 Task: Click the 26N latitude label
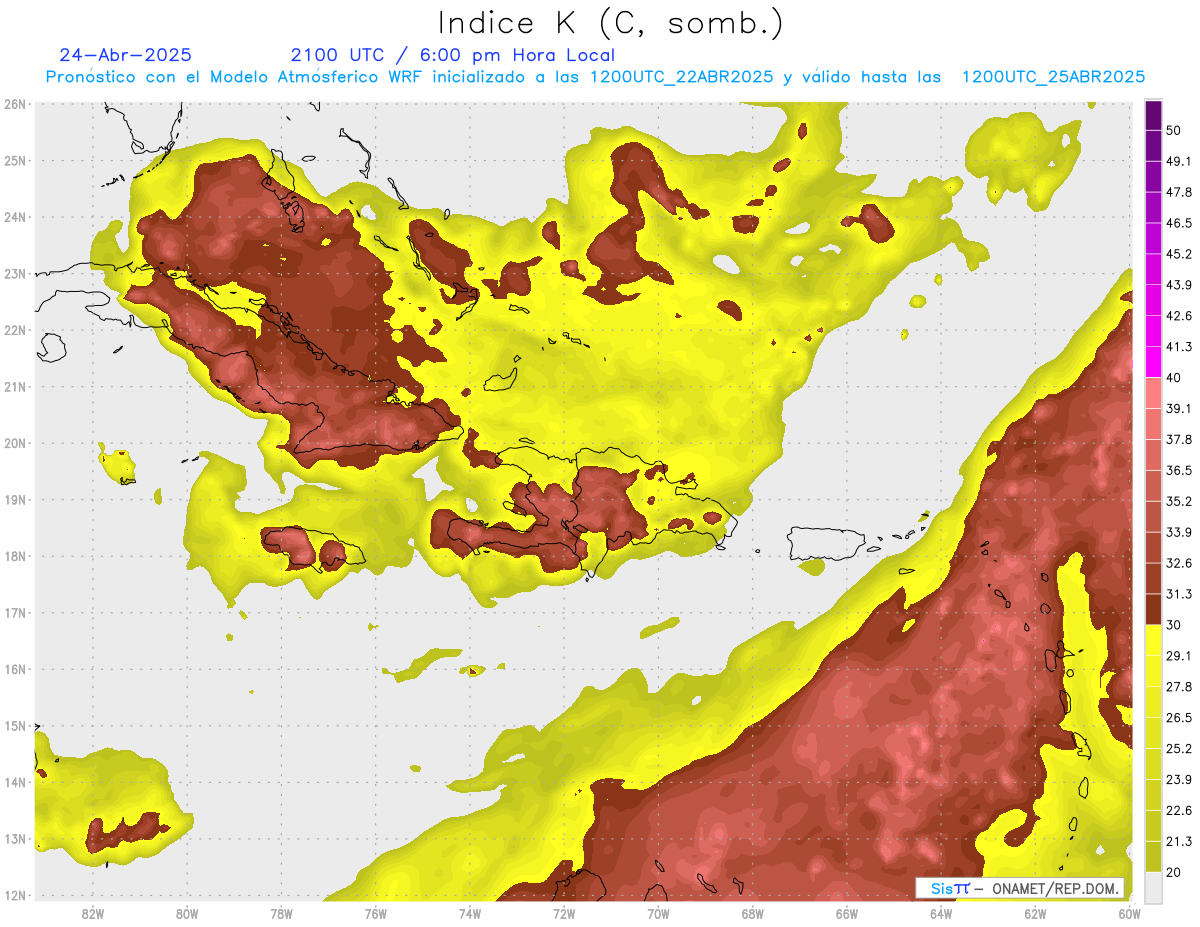click(x=16, y=104)
